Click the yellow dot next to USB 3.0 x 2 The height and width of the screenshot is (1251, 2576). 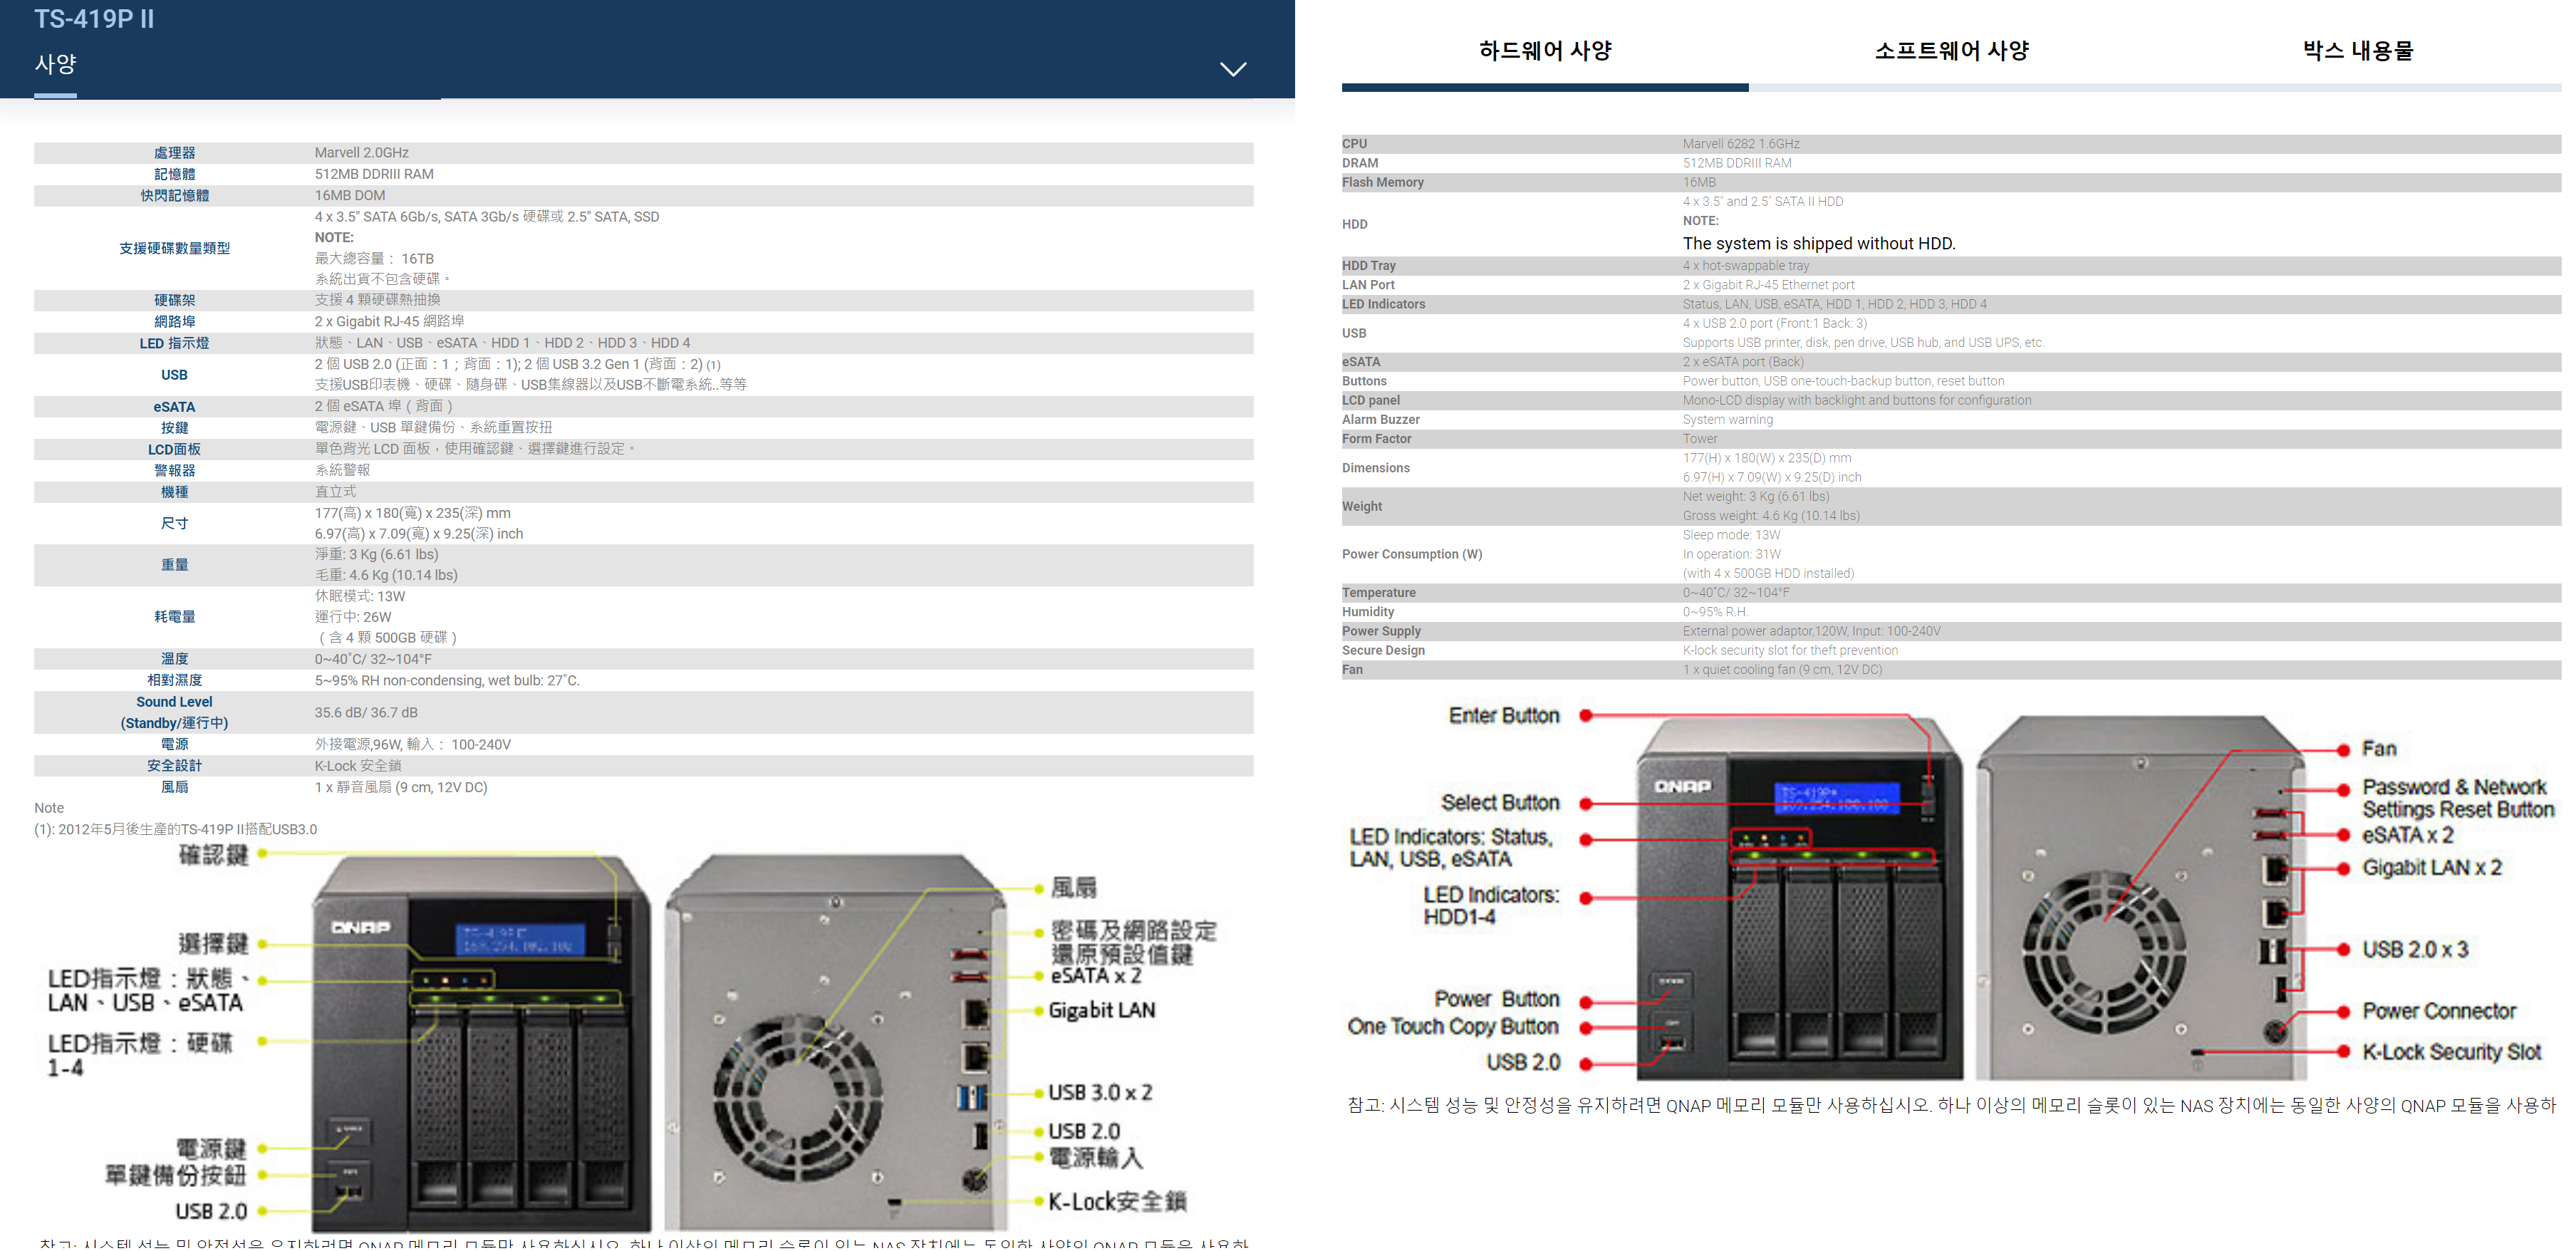[1039, 1093]
